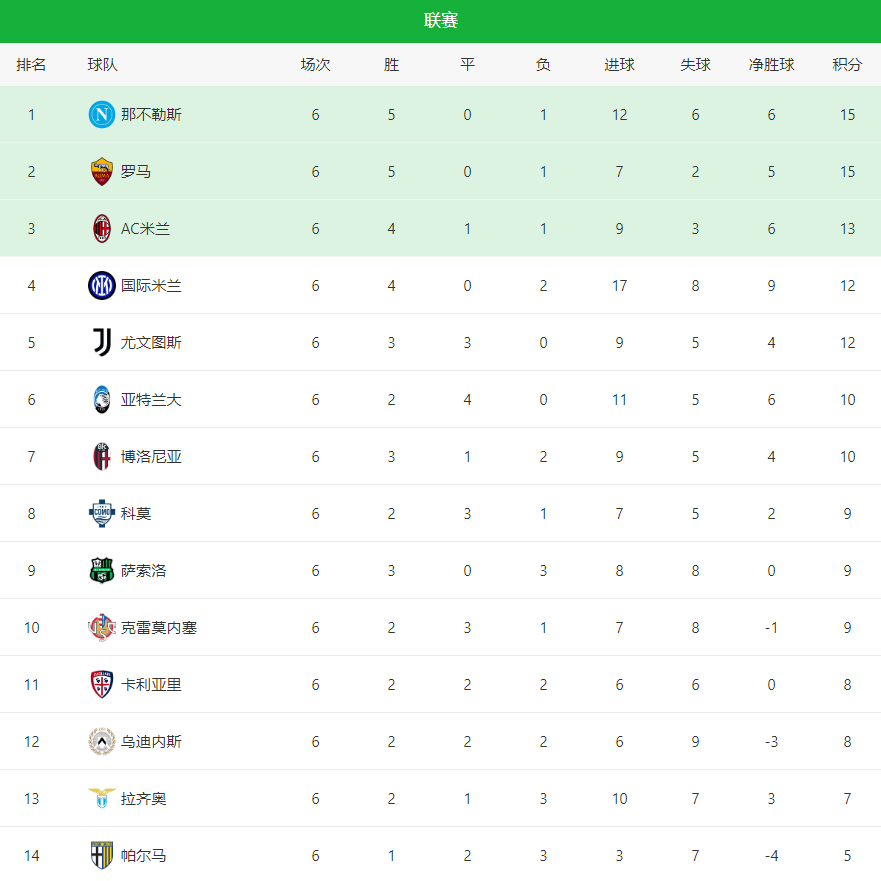Click the Atalanta club crest
Image resolution: width=881 pixels, height=881 pixels.
(102, 400)
